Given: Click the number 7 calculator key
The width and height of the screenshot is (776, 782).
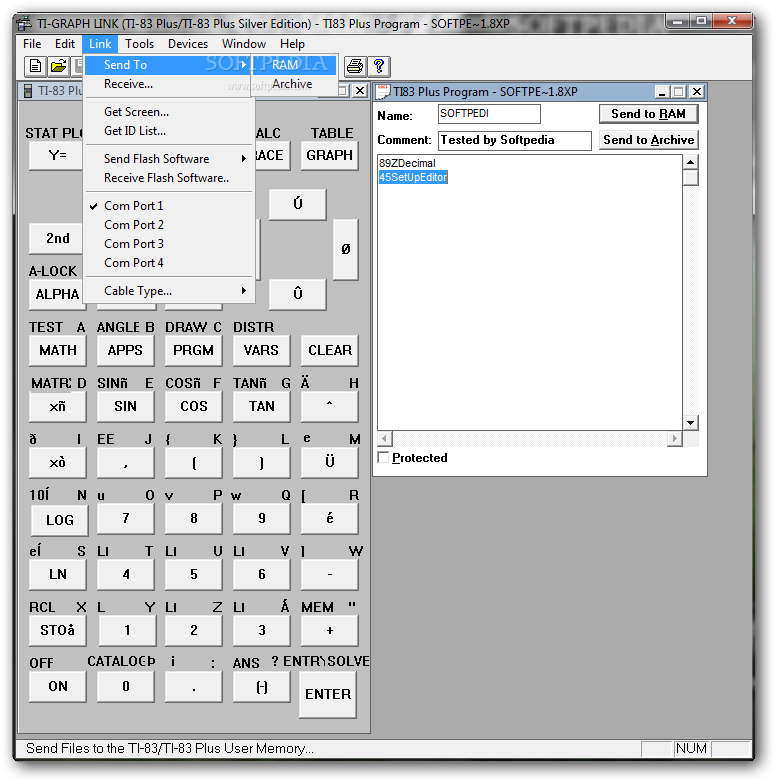Looking at the screenshot, I should (126, 518).
